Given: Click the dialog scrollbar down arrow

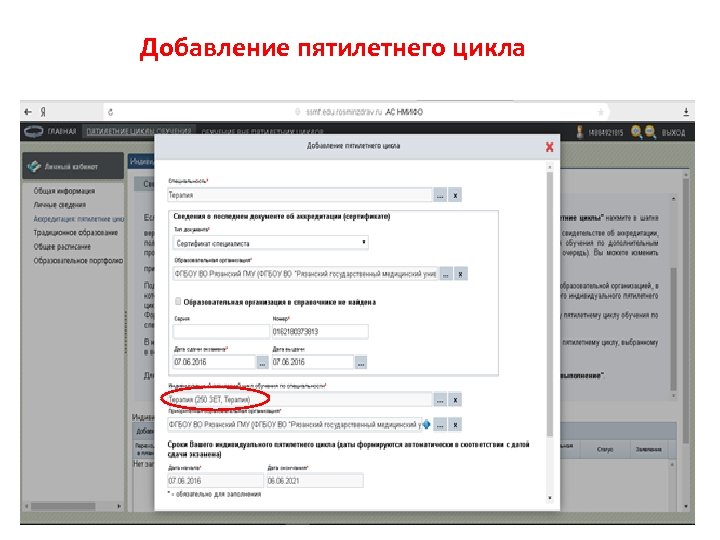Looking at the screenshot, I should pos(550,498).
